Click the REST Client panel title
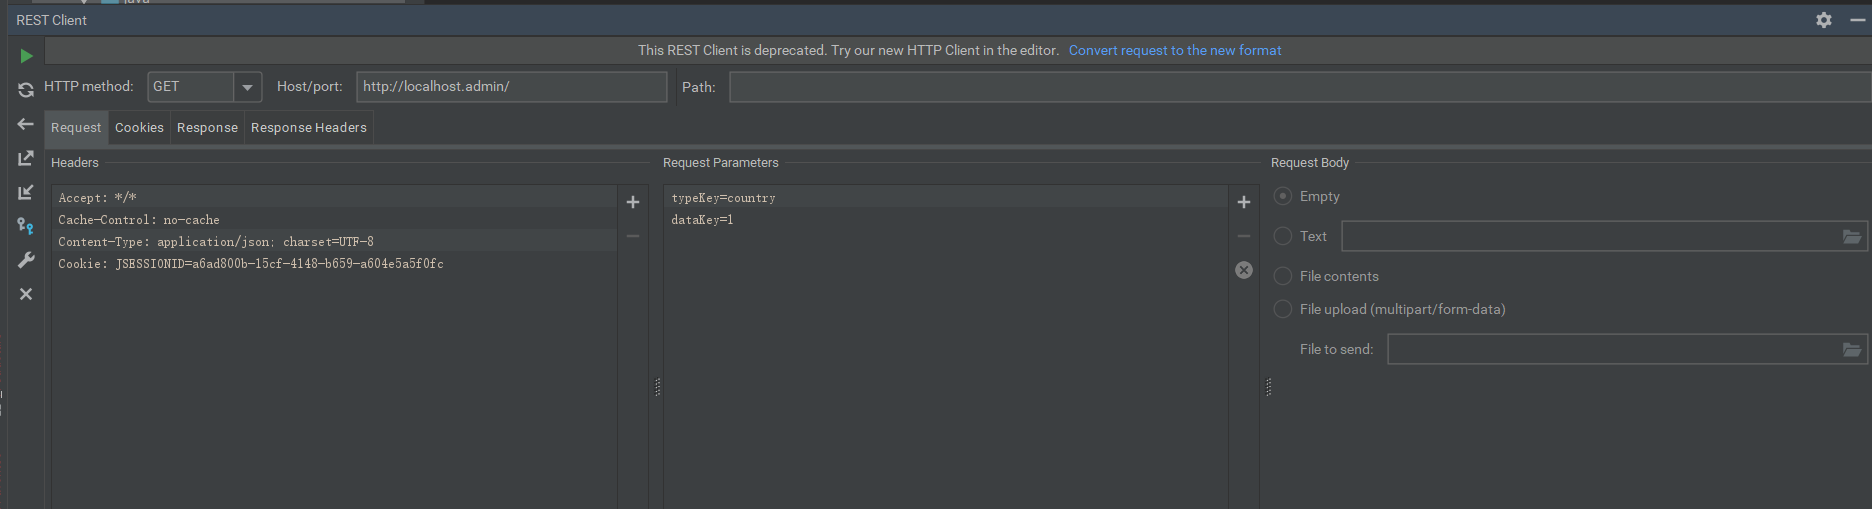Viewport: 1872px width, 509px height. point(52,20)
